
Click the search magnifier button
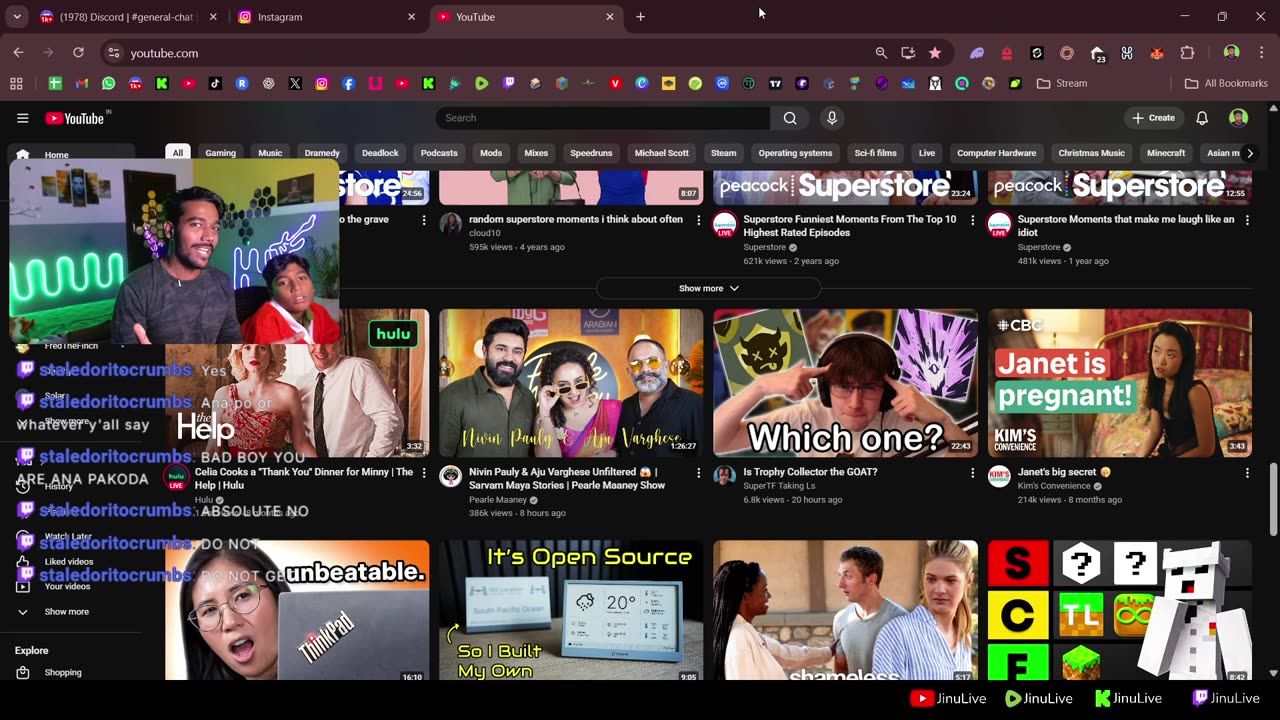790,118
